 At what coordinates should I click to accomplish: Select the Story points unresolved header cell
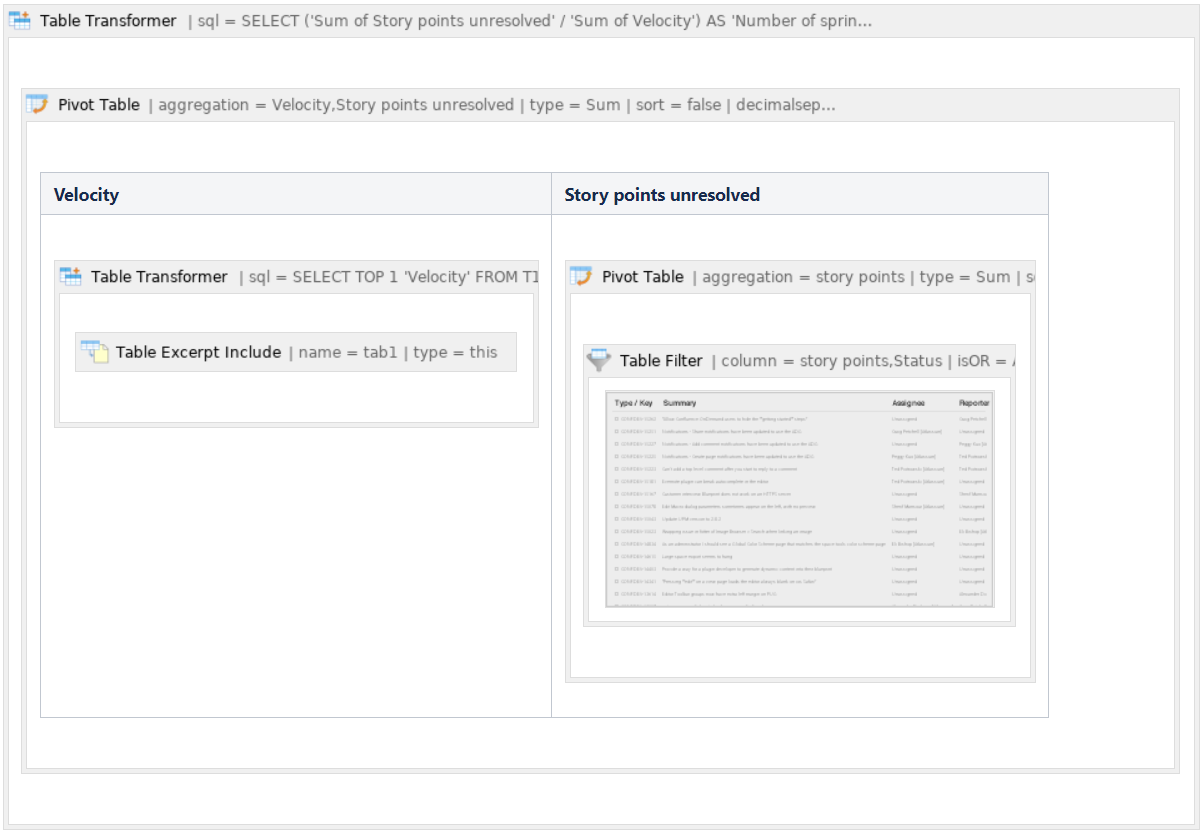pos(799,195)
